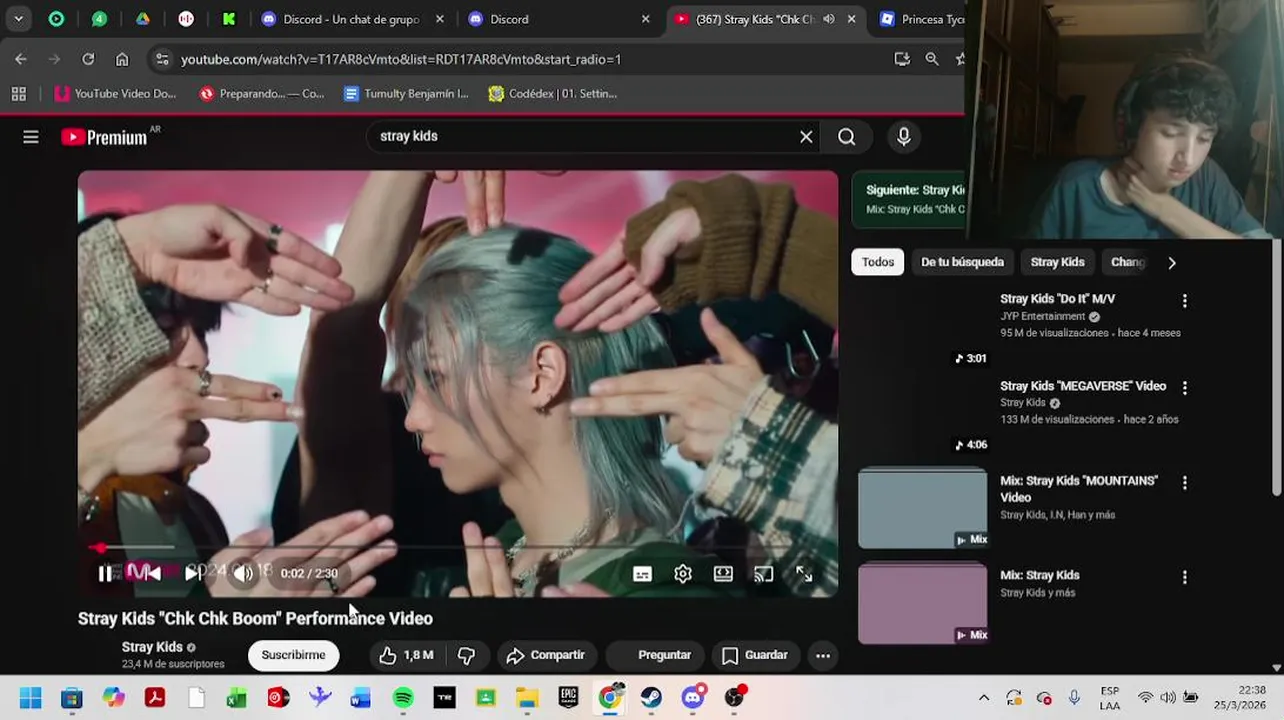
Task: Open 'Tumulty Benjamín' bookmark
Action: tap(406, 94)
